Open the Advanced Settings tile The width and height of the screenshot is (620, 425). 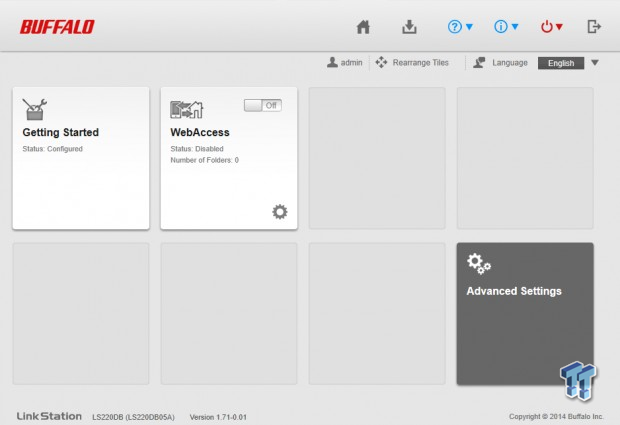[x=525, y=314]
